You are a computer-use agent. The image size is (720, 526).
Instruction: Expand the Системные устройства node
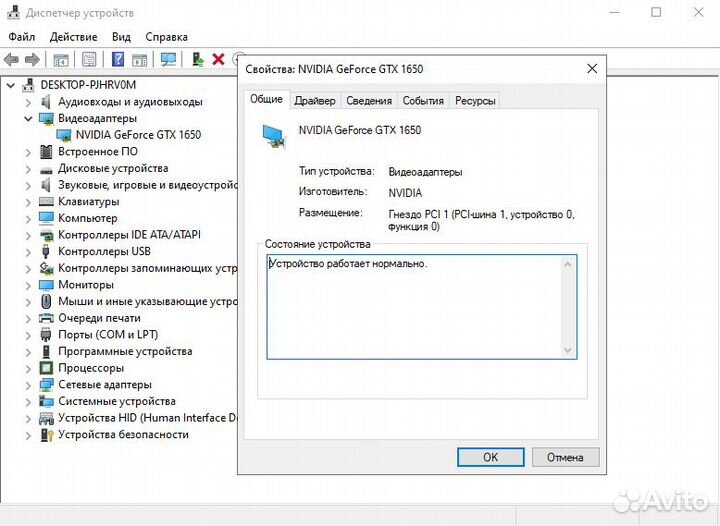pyautogui.click(x=28, y=402)
